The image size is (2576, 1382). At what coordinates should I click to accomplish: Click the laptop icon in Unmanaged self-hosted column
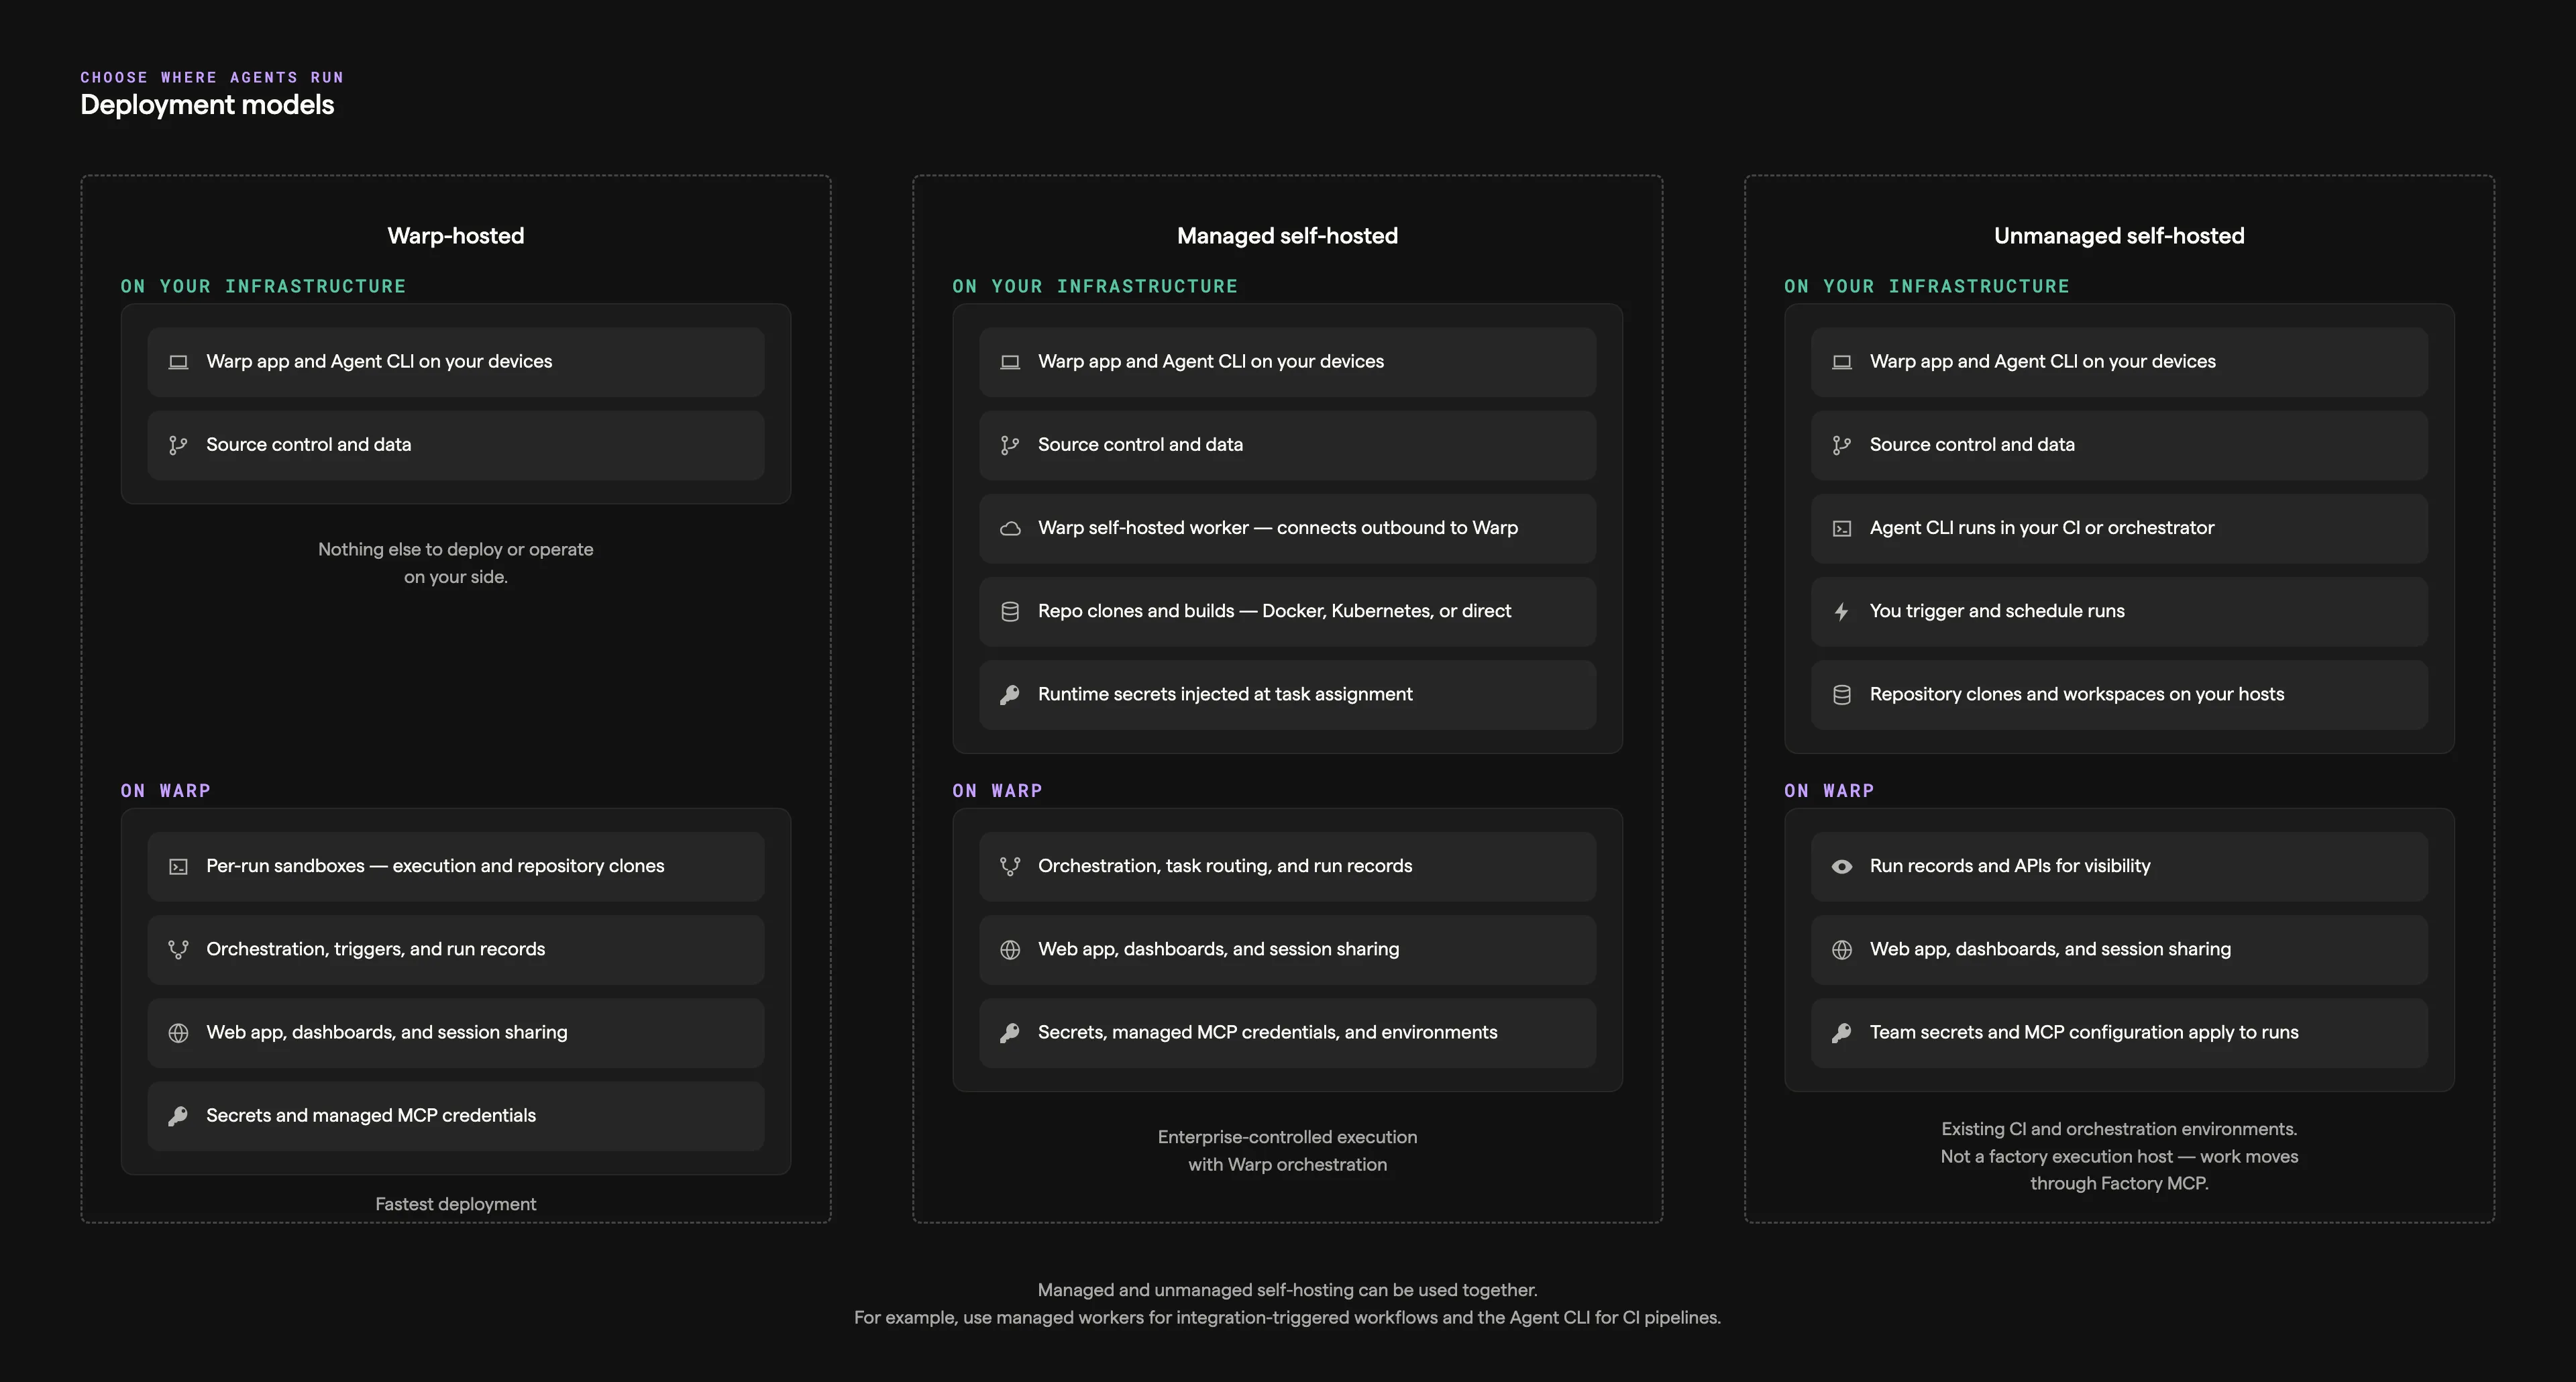point(1842,362)
